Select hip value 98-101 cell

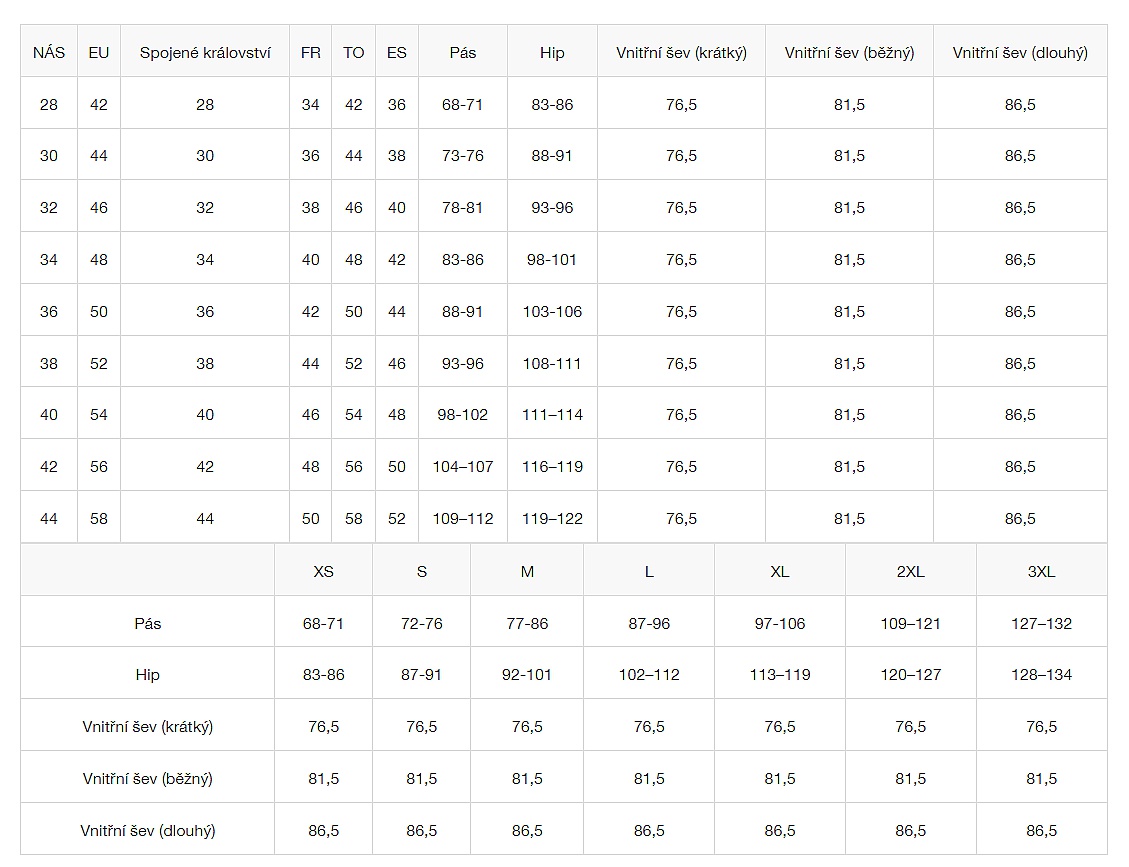[x=552, y=260]
